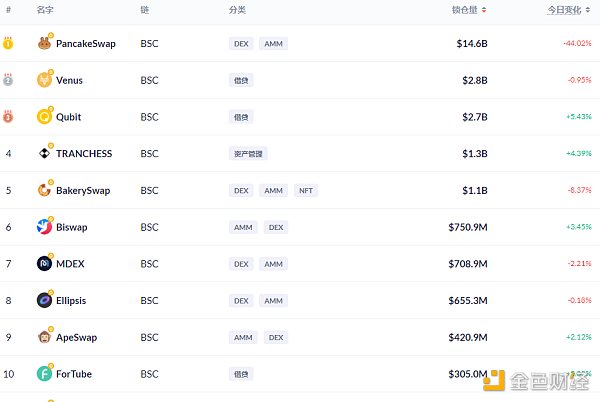Open the PancakeSwap bunny logo icon
600x402 pixels.
(x=44, y=43)
